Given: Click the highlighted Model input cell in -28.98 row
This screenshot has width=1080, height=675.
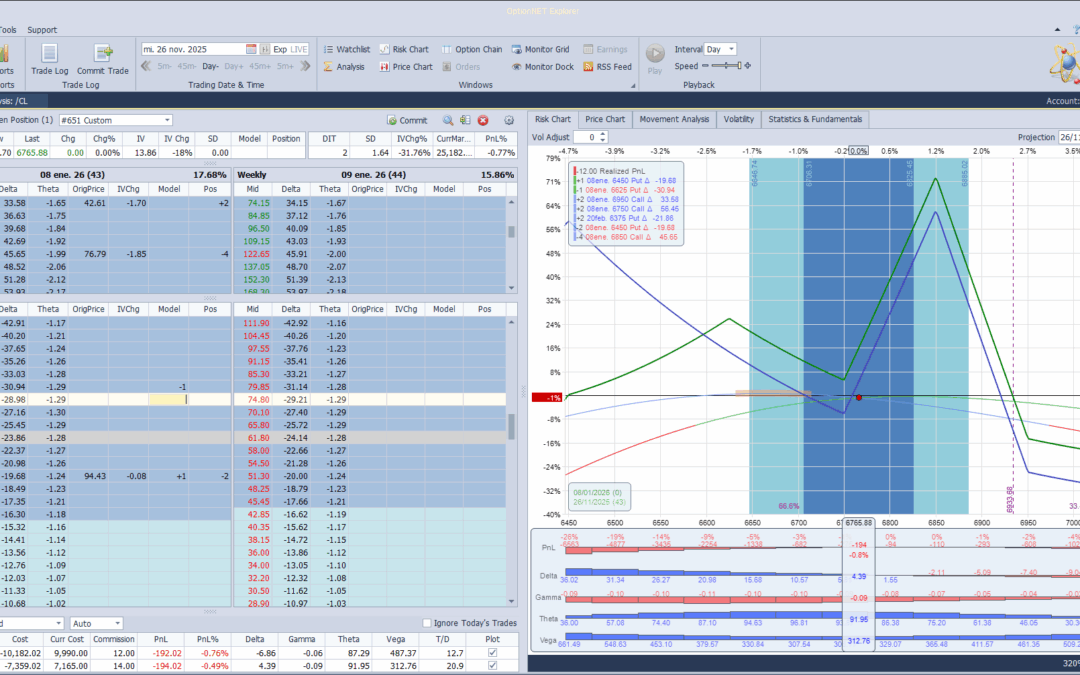Looking at the screenshot, I should point(169,399).
